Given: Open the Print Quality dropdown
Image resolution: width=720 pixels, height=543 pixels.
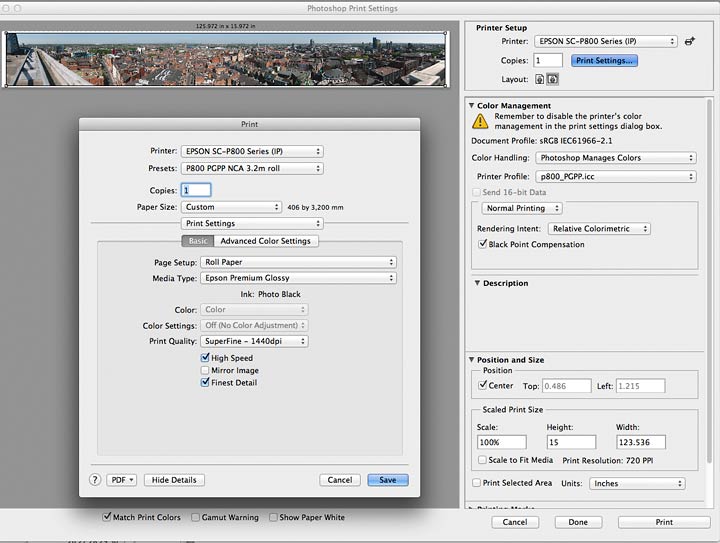Looking at the screenshot, I should tap(254, 341).
